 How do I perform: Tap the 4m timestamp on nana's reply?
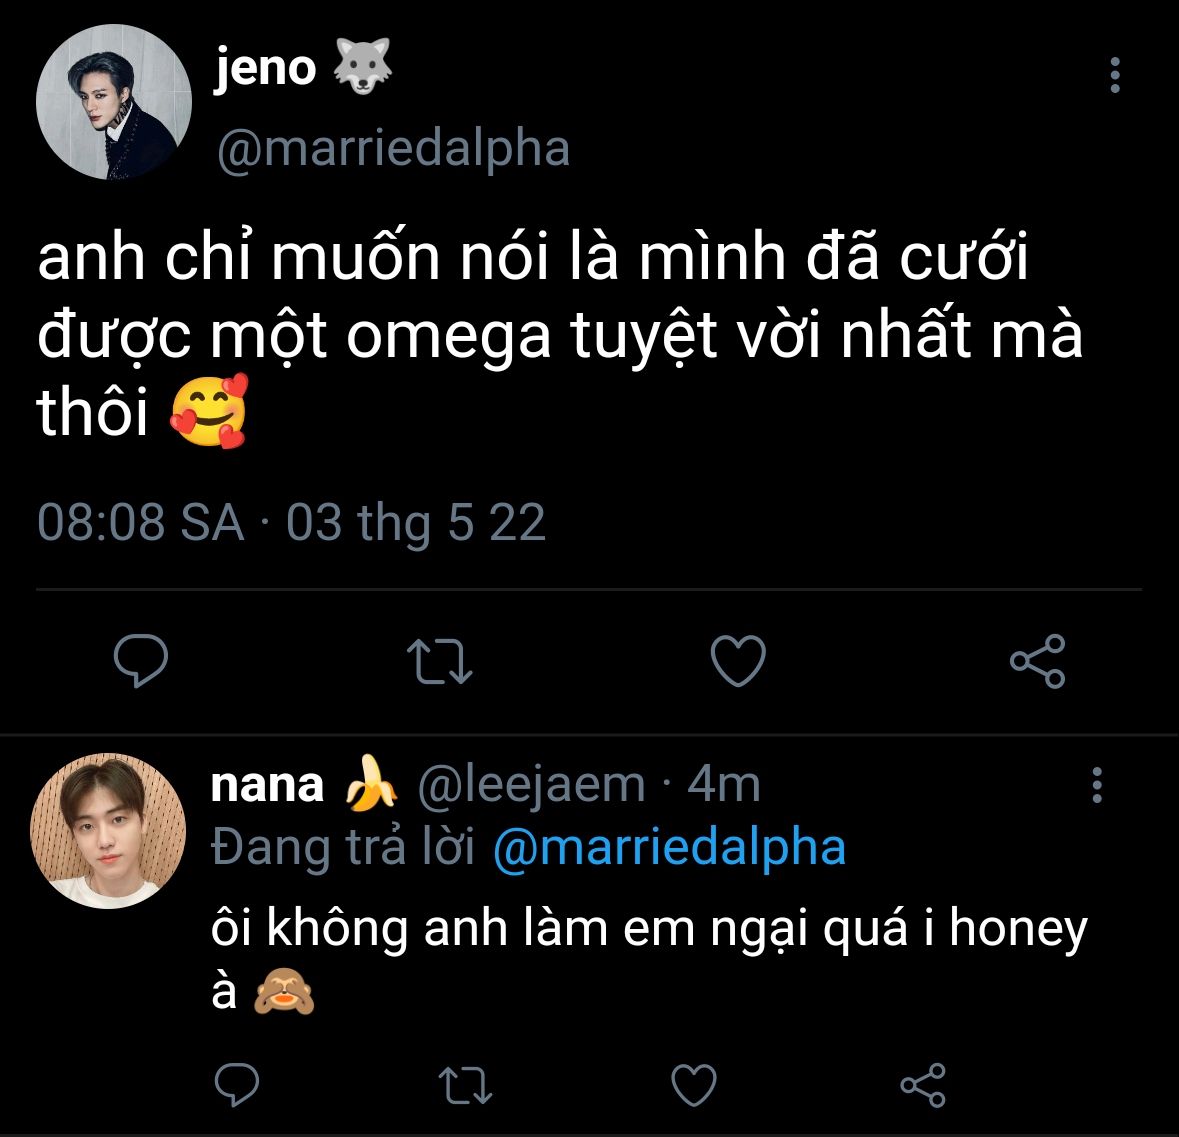tap(724, 785)
